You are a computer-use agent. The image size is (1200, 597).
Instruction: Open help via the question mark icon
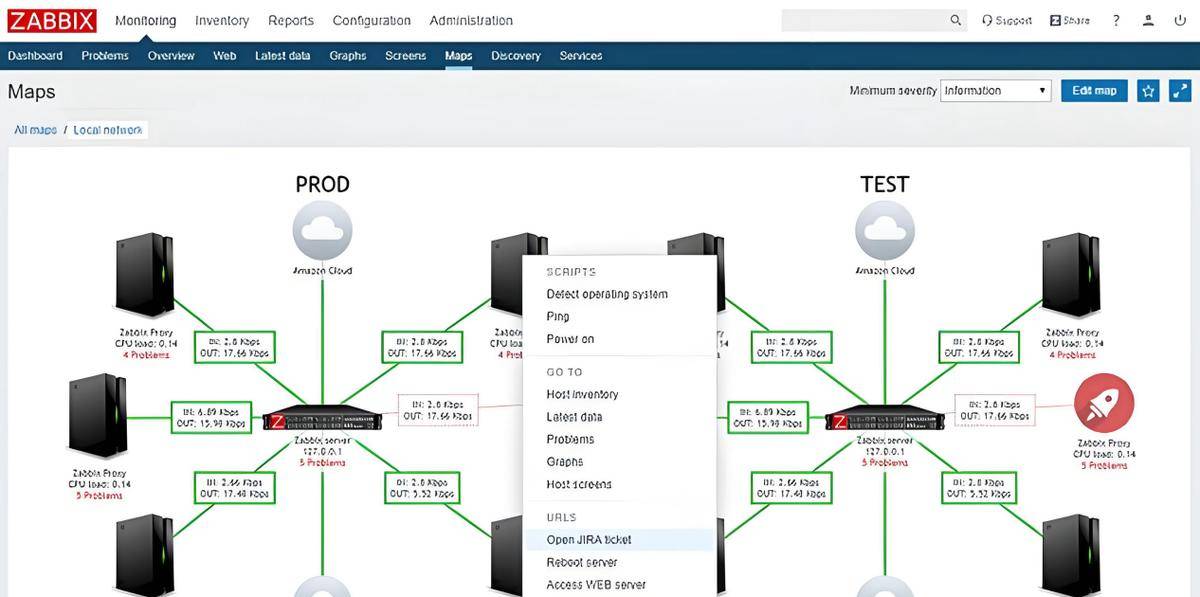(x=1115, y=19)
